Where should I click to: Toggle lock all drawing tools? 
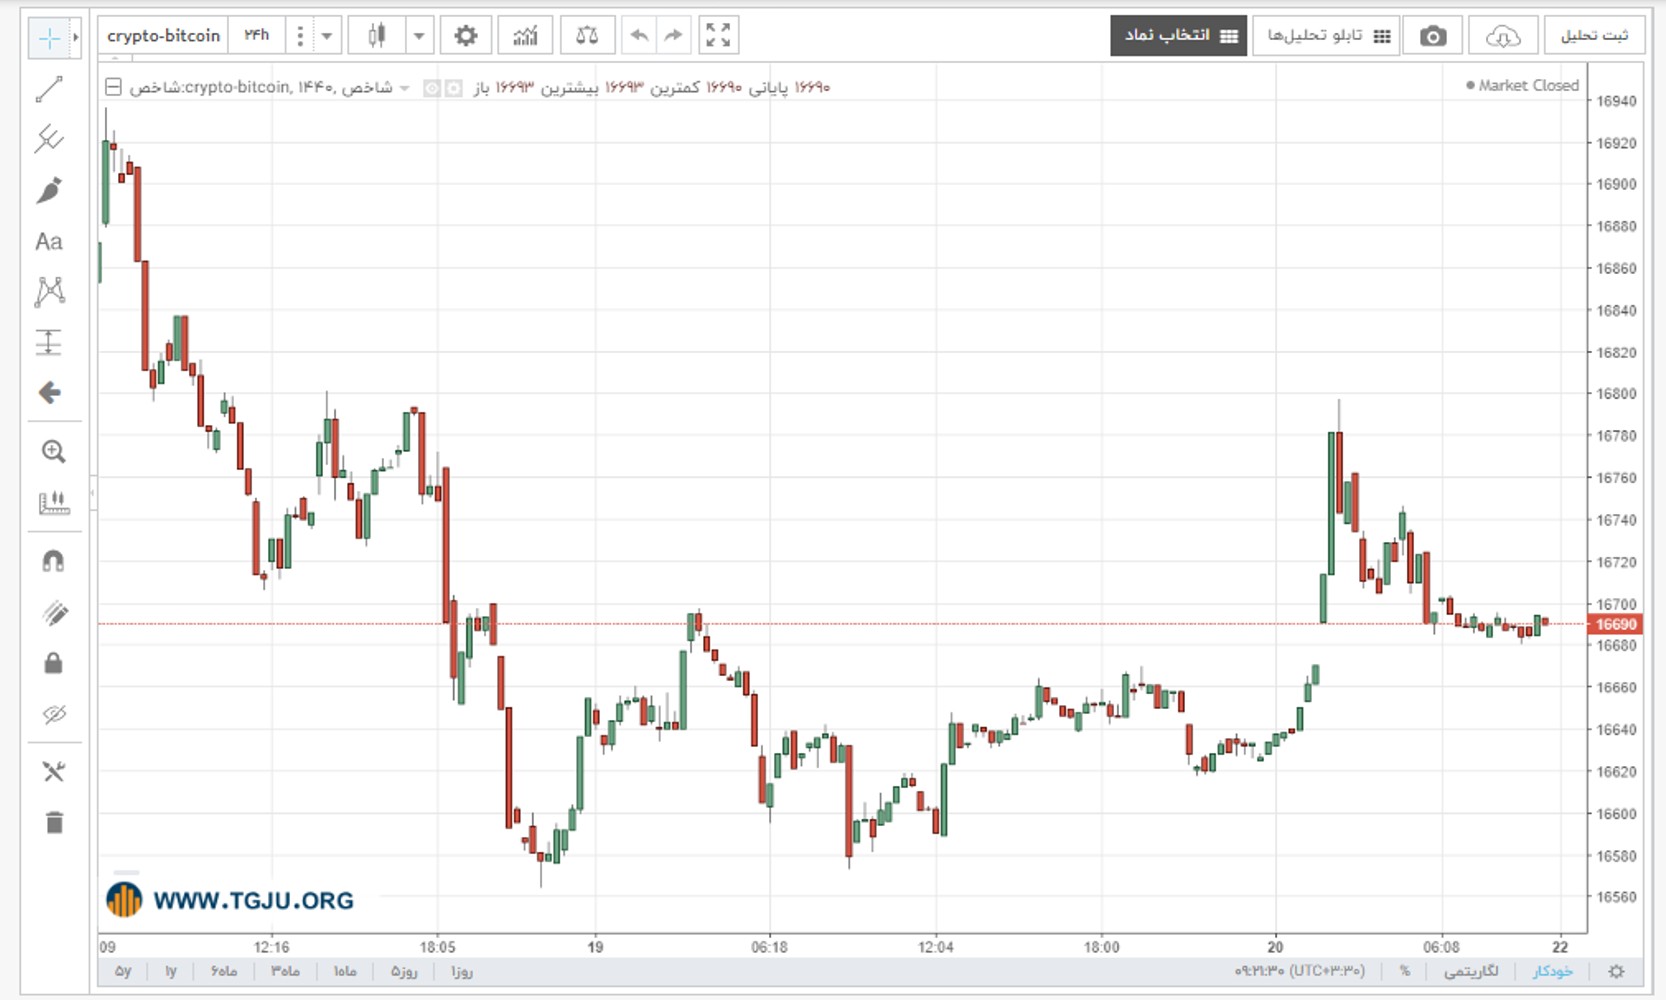[x=54, y=663]
